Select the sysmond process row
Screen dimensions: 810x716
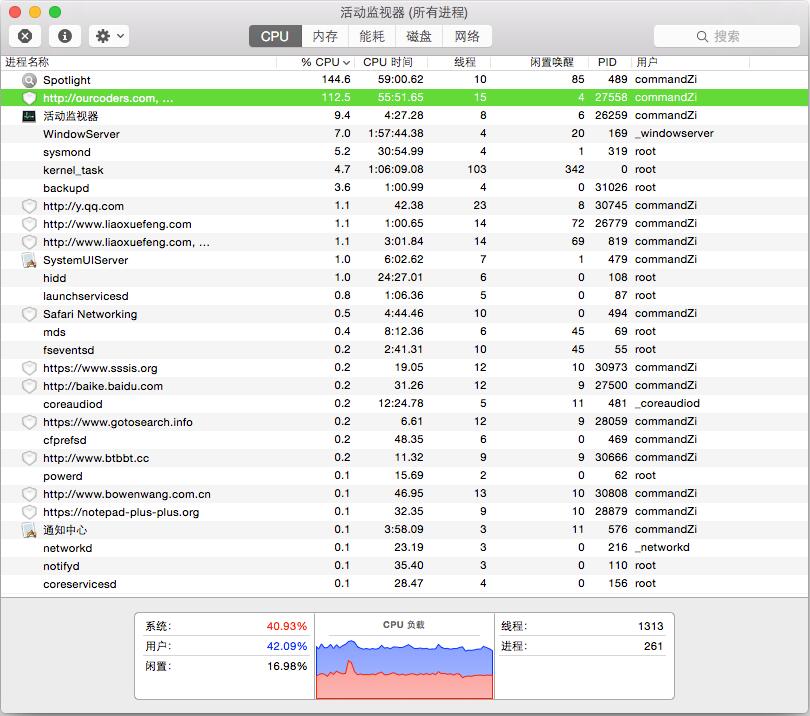point(404,152)
